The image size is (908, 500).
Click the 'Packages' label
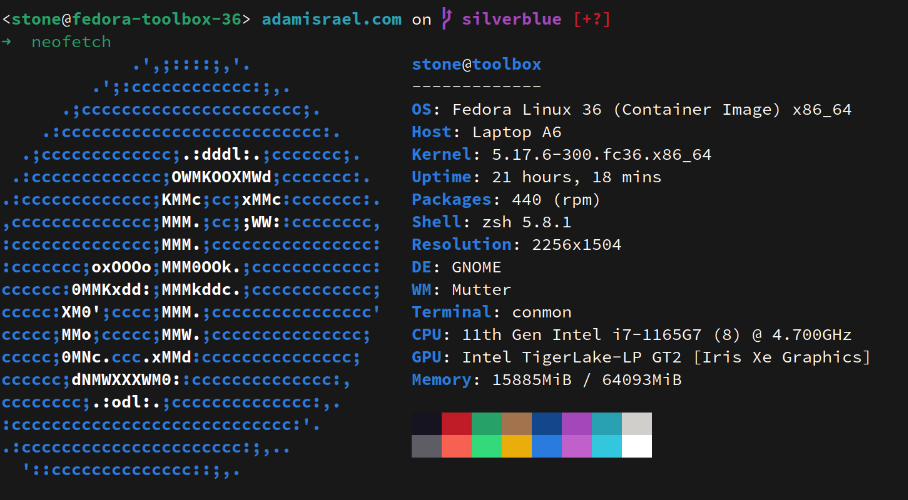tap(452, 200)
